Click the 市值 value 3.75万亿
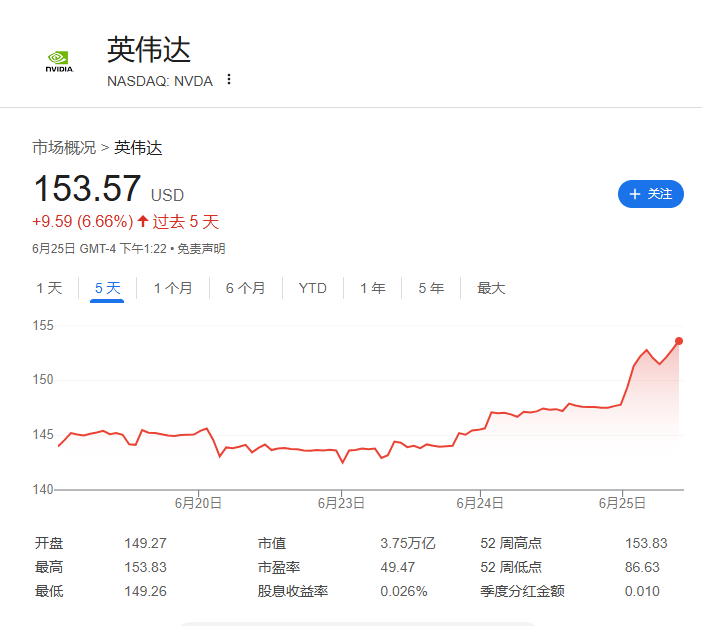Image resolution: width=702 pixels, height=626 pixels. pos(408,543)
